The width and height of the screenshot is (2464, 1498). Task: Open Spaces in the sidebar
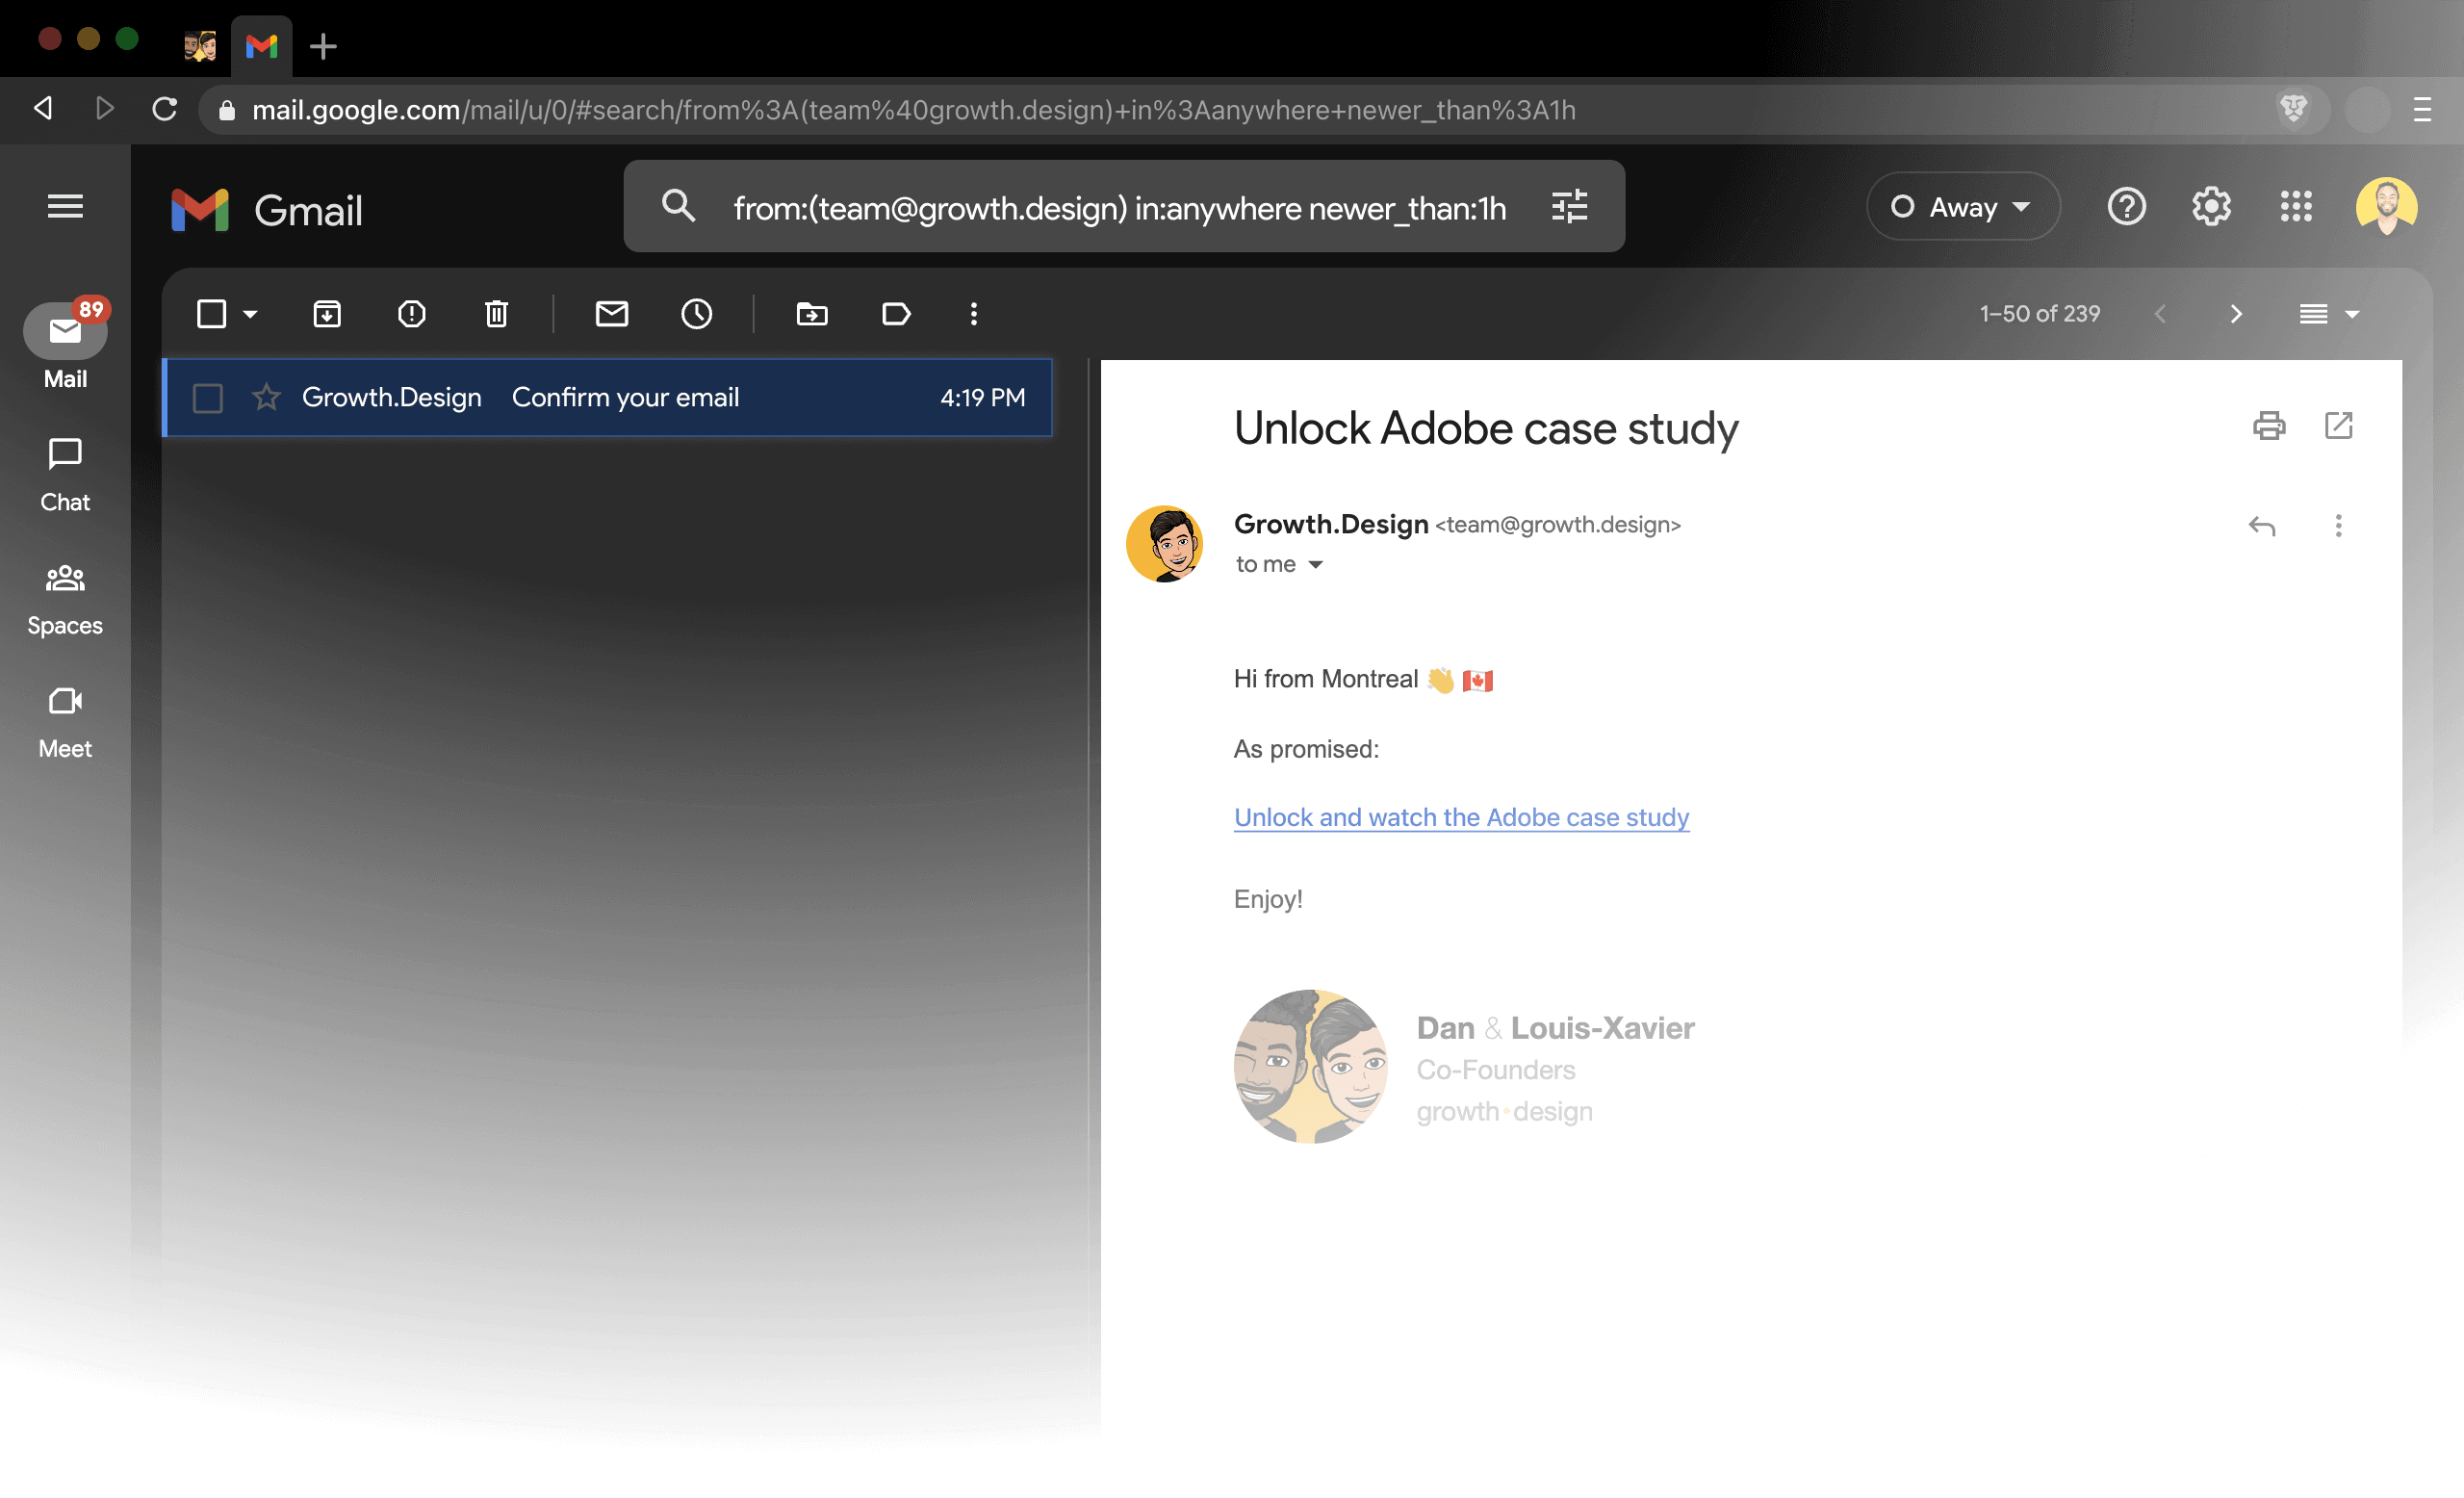[65, 599]
